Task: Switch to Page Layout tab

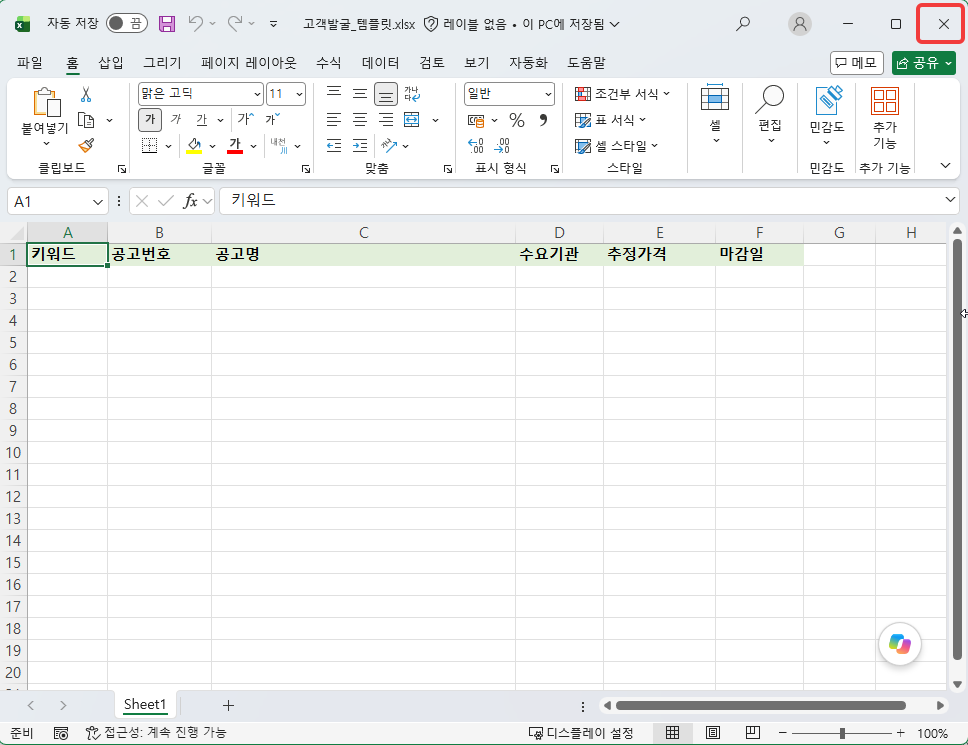Action: 248,62
